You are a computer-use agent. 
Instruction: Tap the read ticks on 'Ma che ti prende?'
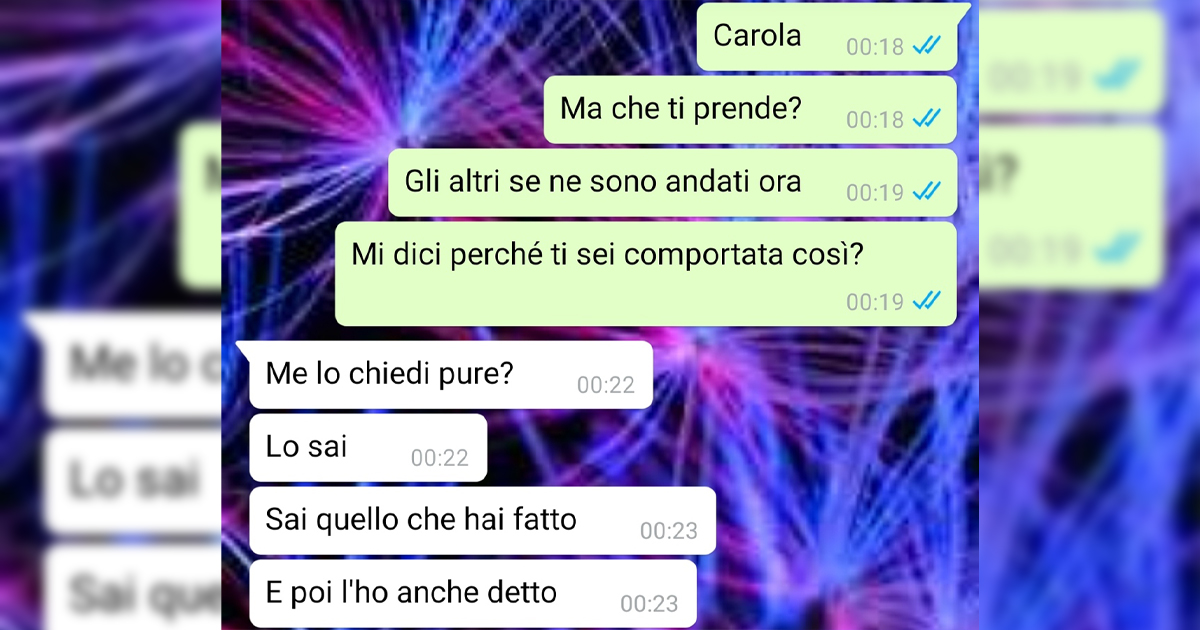click(927, 119)
